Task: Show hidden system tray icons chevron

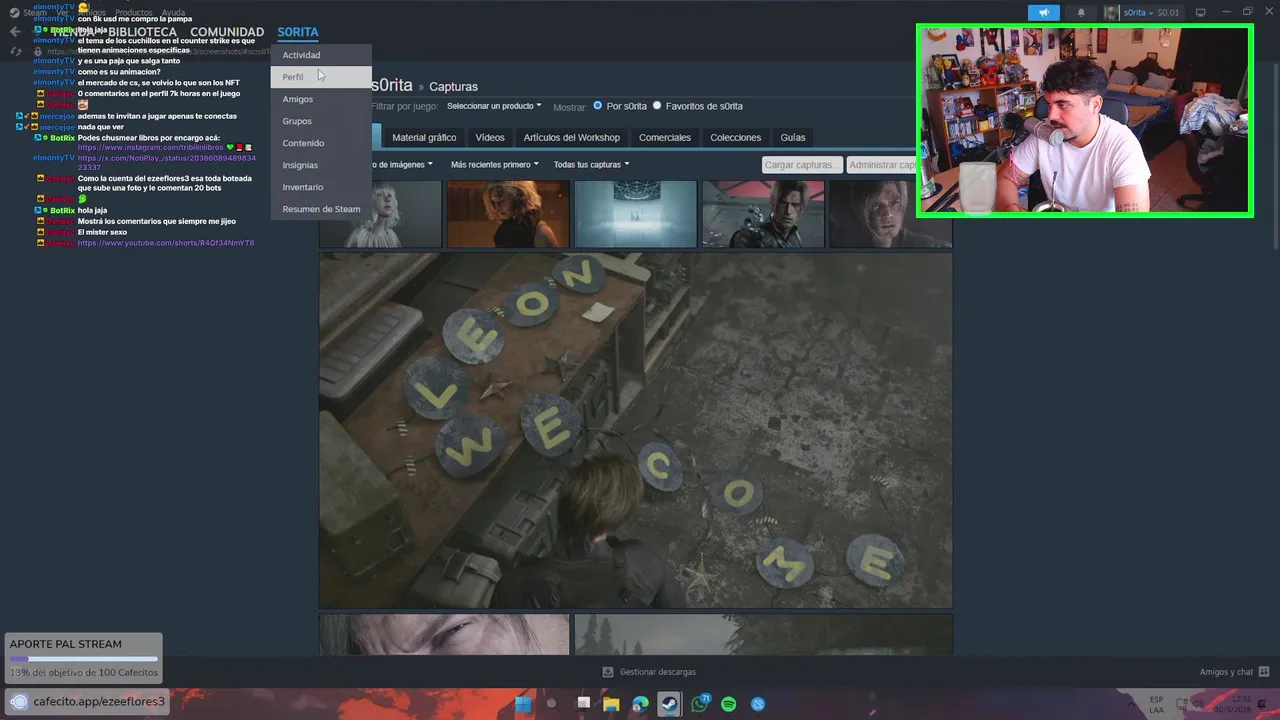Action: pyautogui.click(x=1132, y=704)
